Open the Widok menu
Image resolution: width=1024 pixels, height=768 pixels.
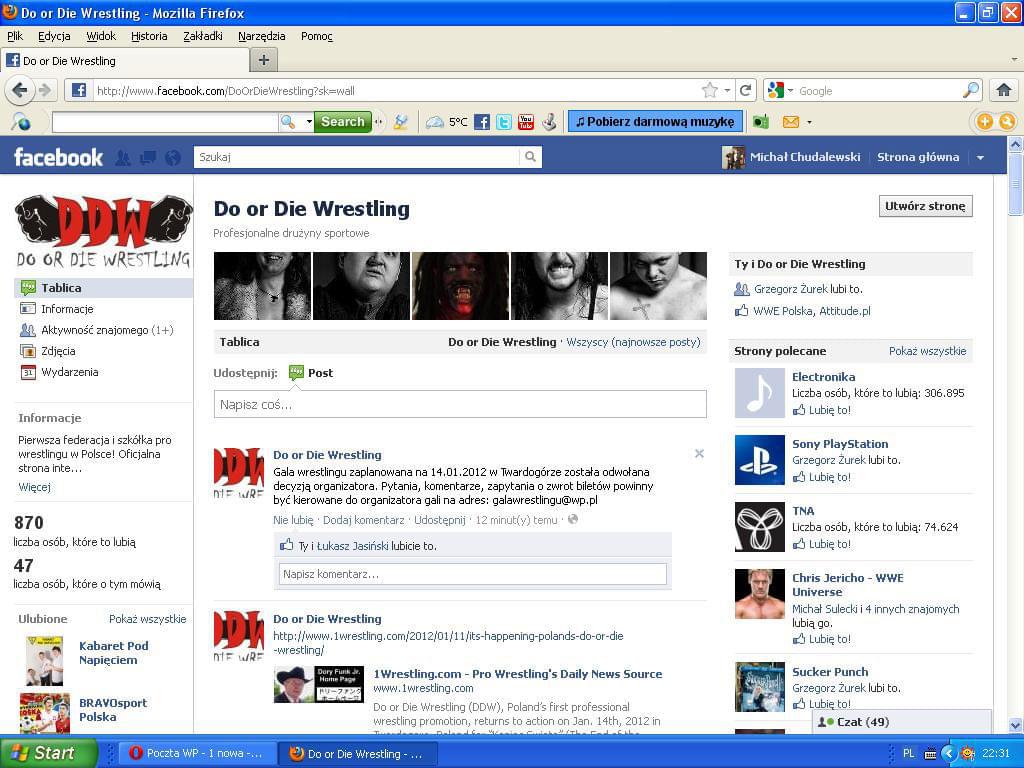(101, 36)
